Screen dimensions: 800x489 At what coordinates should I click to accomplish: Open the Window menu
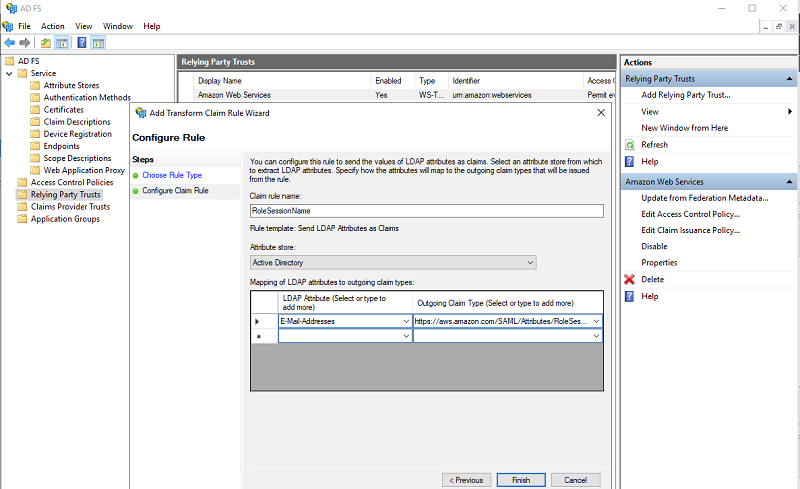[118, 26]
